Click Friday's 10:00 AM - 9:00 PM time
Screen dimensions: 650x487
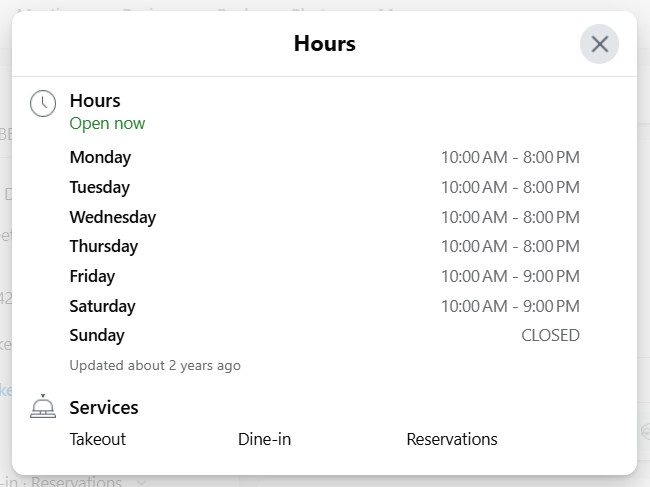[510, 276]
